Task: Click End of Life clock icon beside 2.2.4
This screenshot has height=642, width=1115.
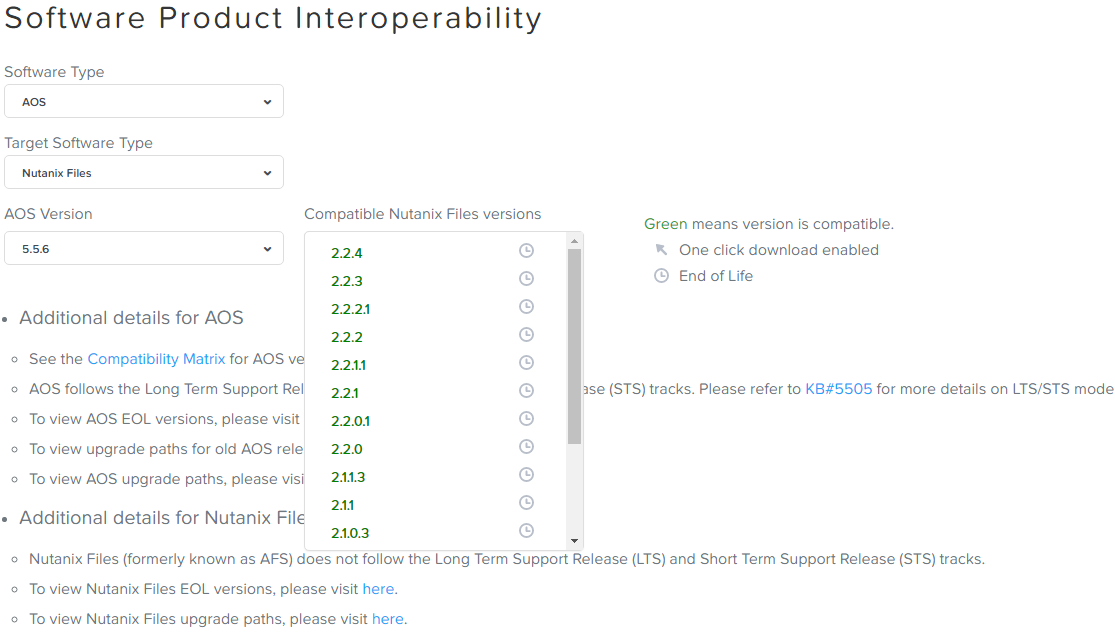Action: 526,250
